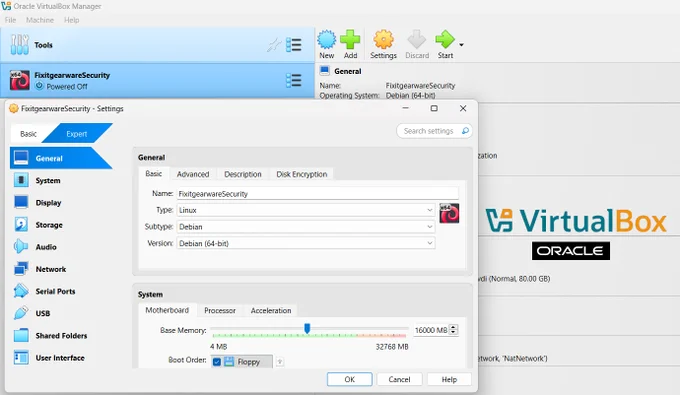Viewport: 680px width, 395px height.
Task: Switch to the Processor tab
Action: 220,310
